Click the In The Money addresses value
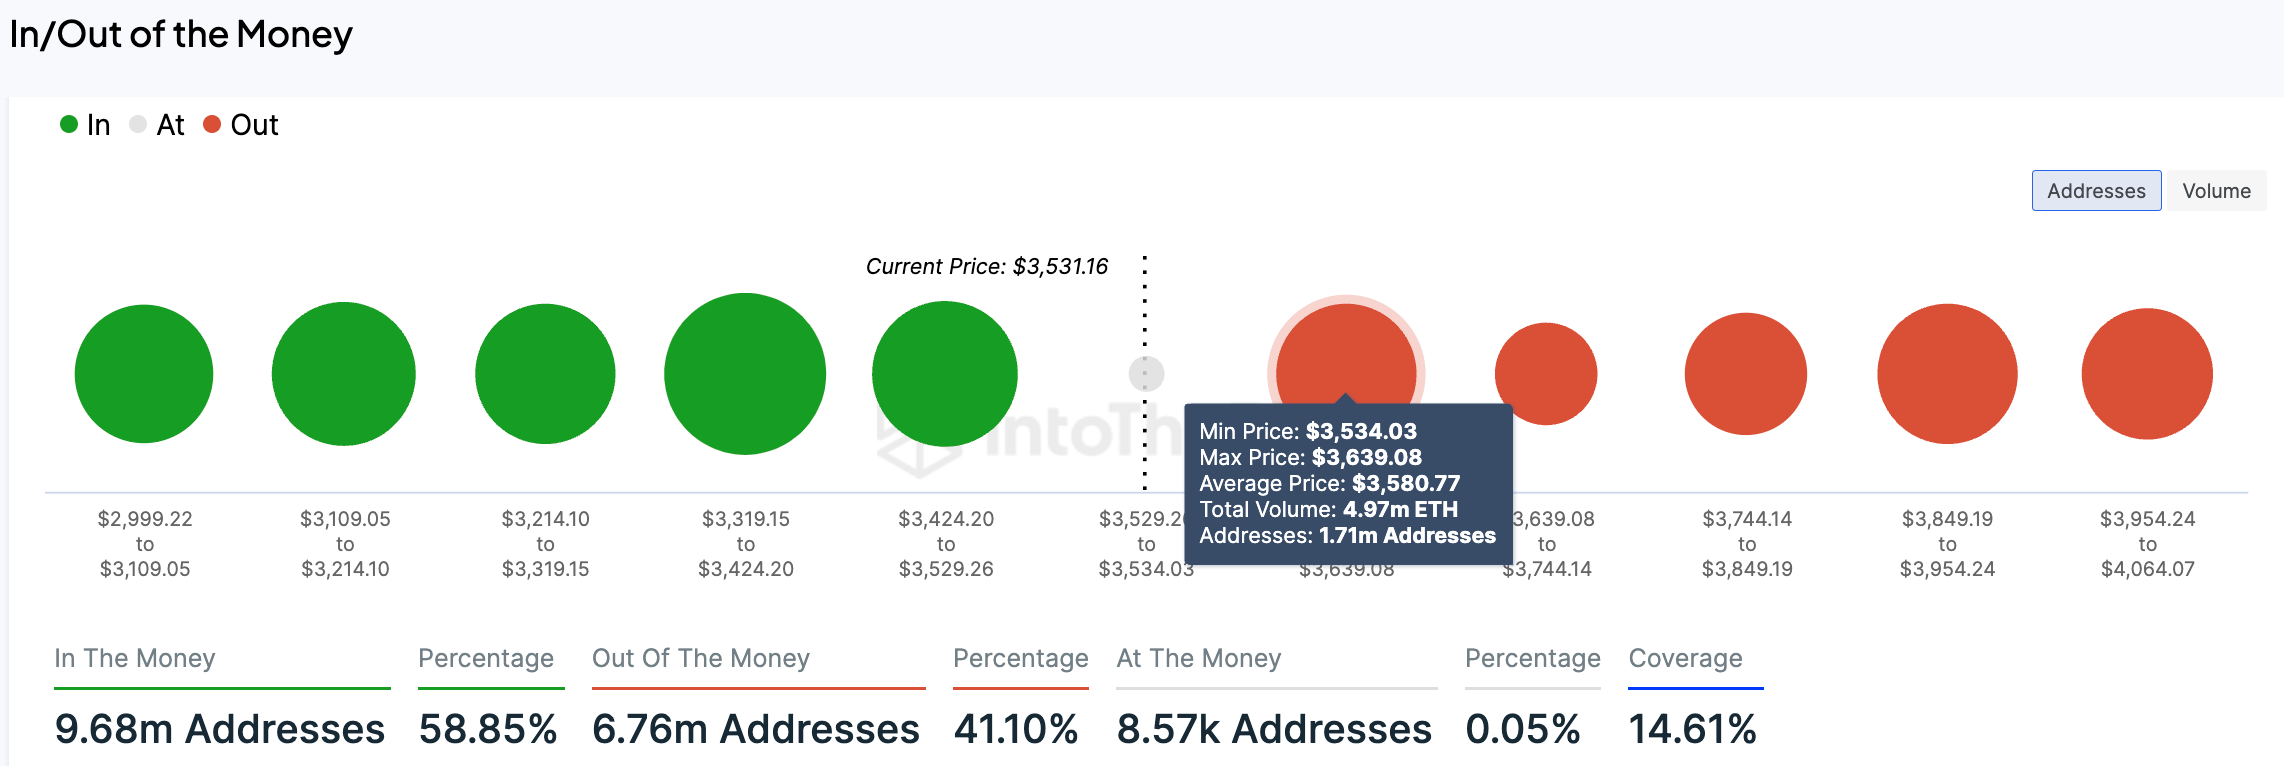2284x766 pixels. point(220,729)
